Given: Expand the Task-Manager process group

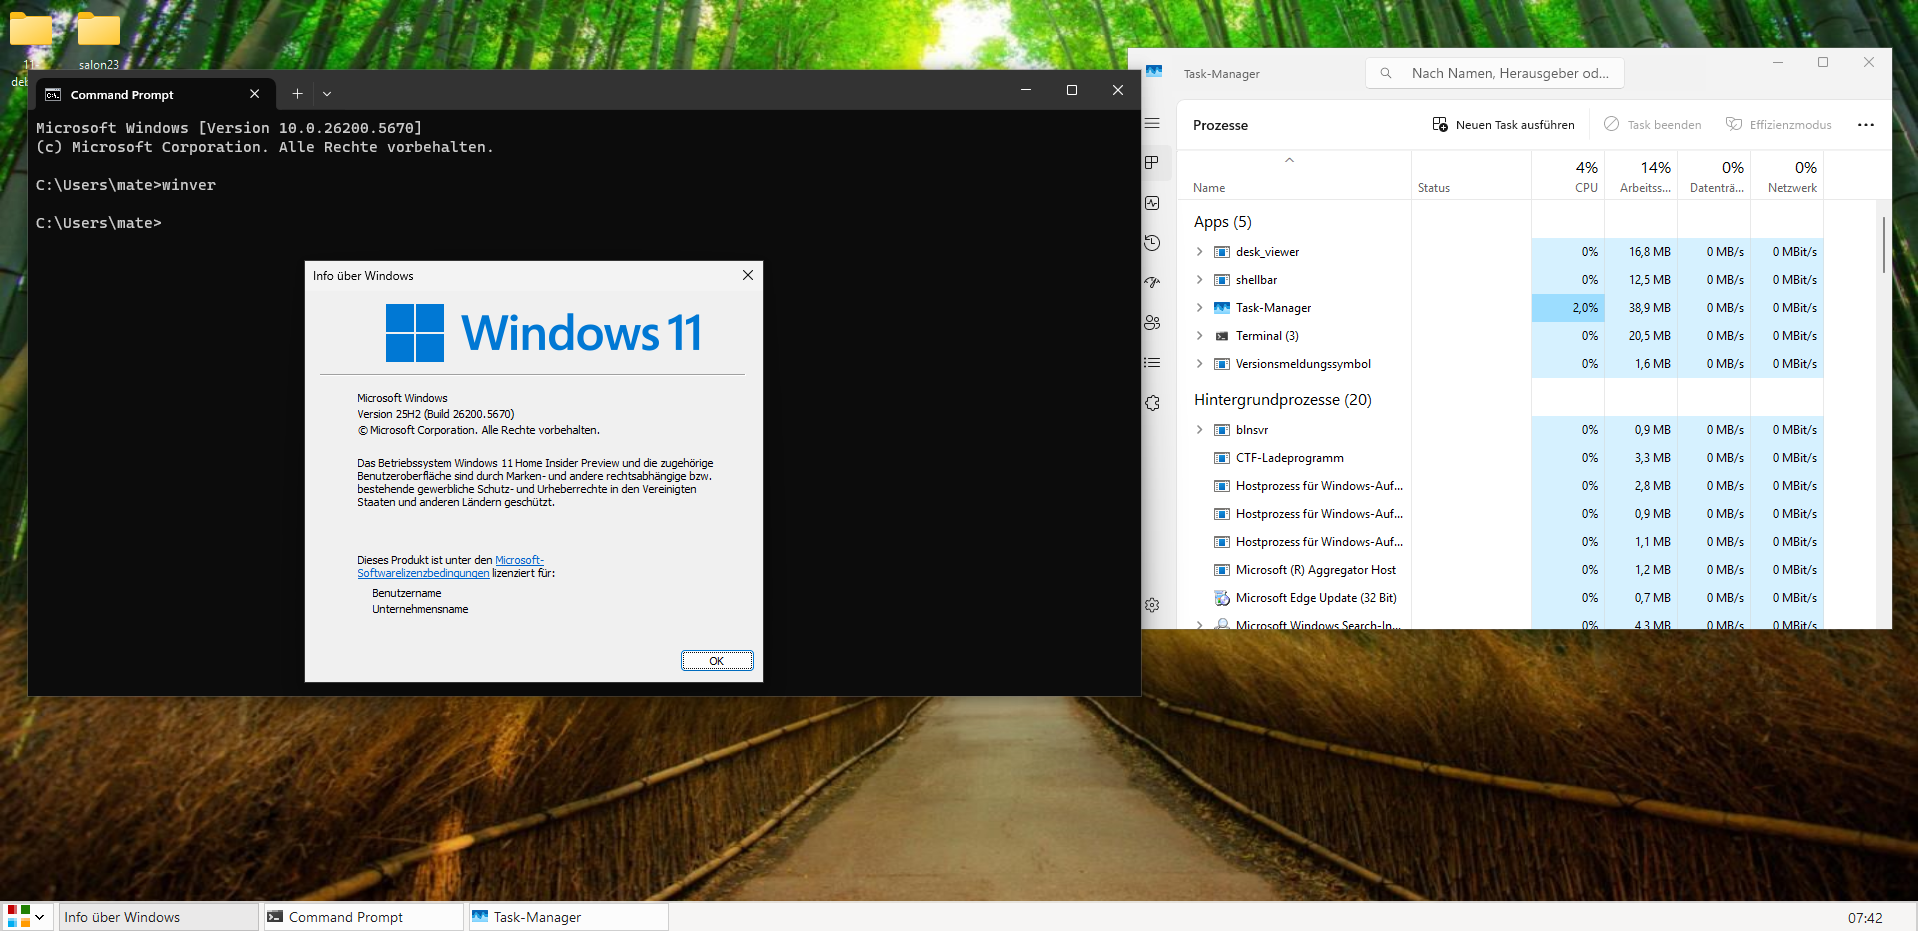Looking at the screenshot, I should tap(1200, 308).
